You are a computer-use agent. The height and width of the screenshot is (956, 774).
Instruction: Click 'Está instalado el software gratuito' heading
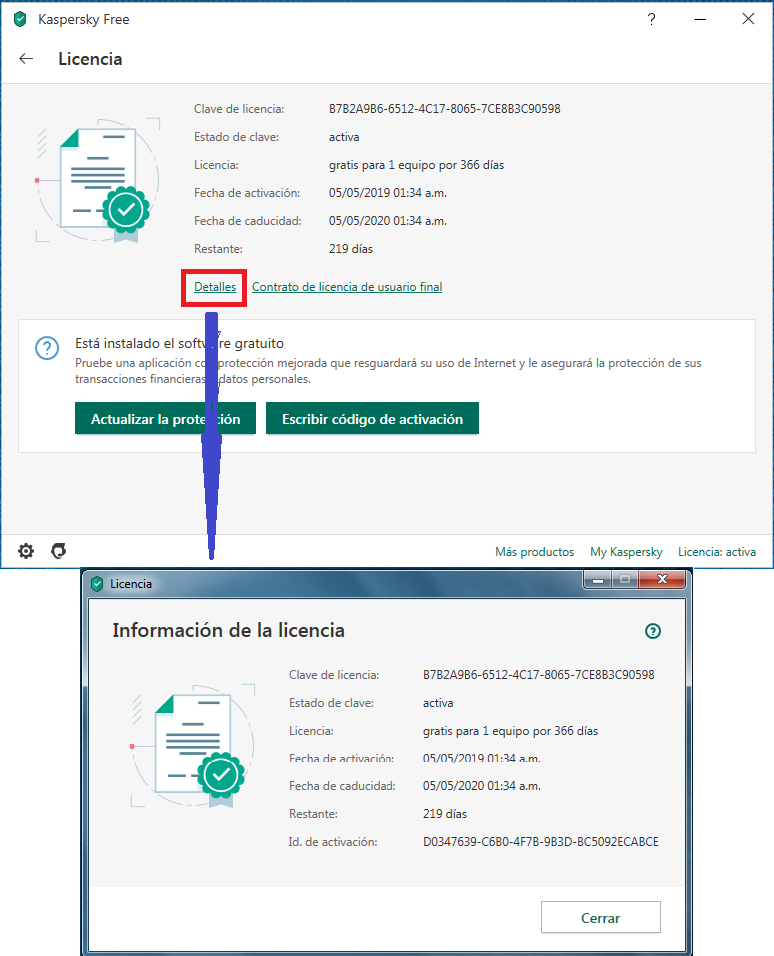179,343
